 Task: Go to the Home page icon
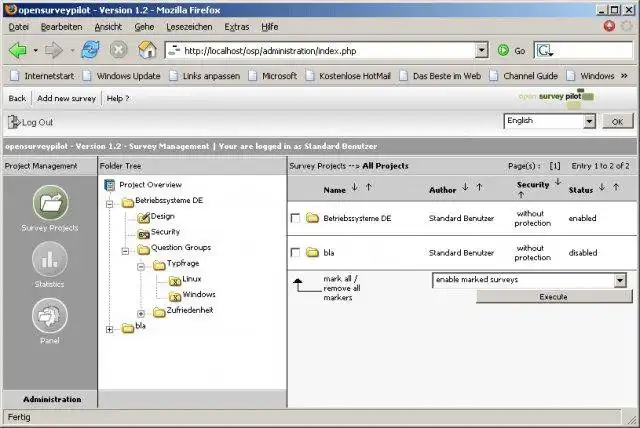pyautogui.click(x=147, y=50)
